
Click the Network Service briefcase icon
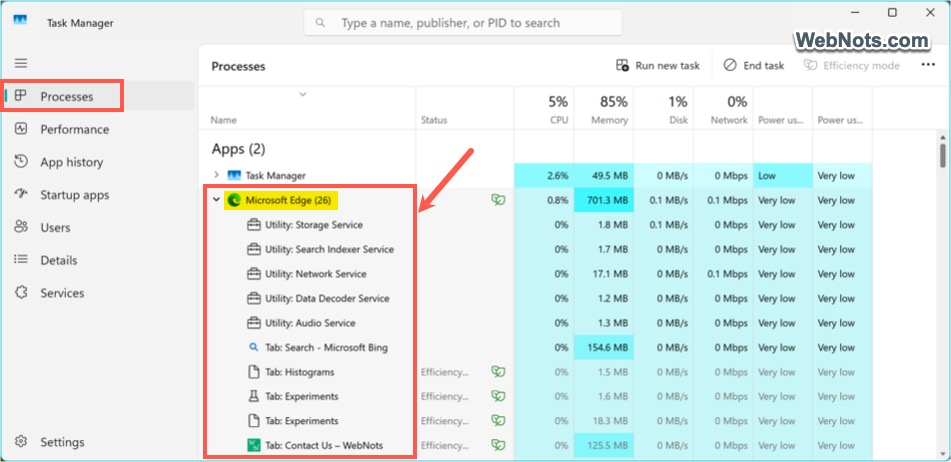point(254,274)
